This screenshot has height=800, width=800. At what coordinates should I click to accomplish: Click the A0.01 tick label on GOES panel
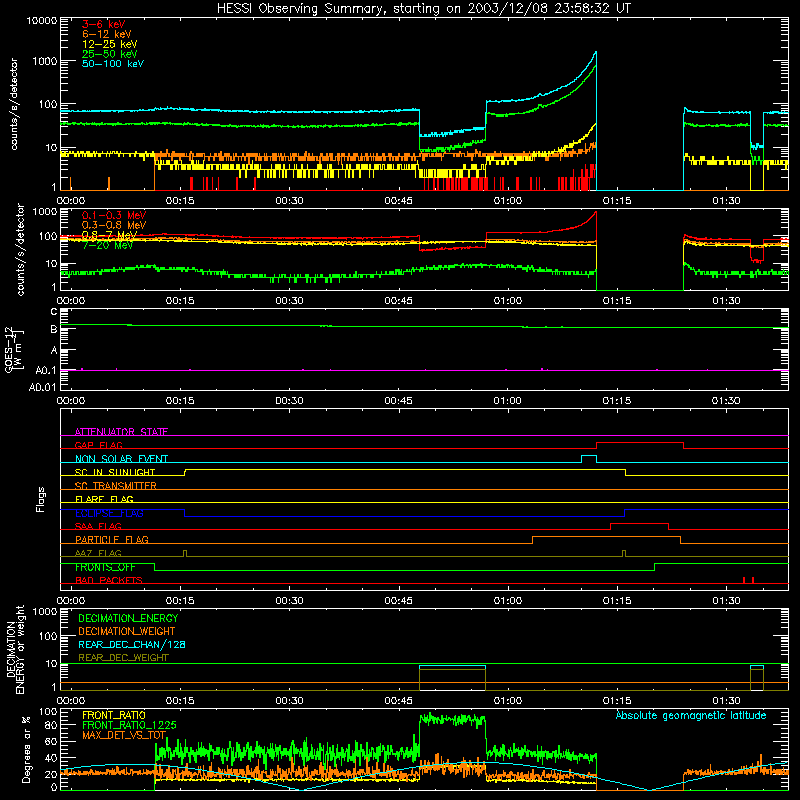coord(43,387)
